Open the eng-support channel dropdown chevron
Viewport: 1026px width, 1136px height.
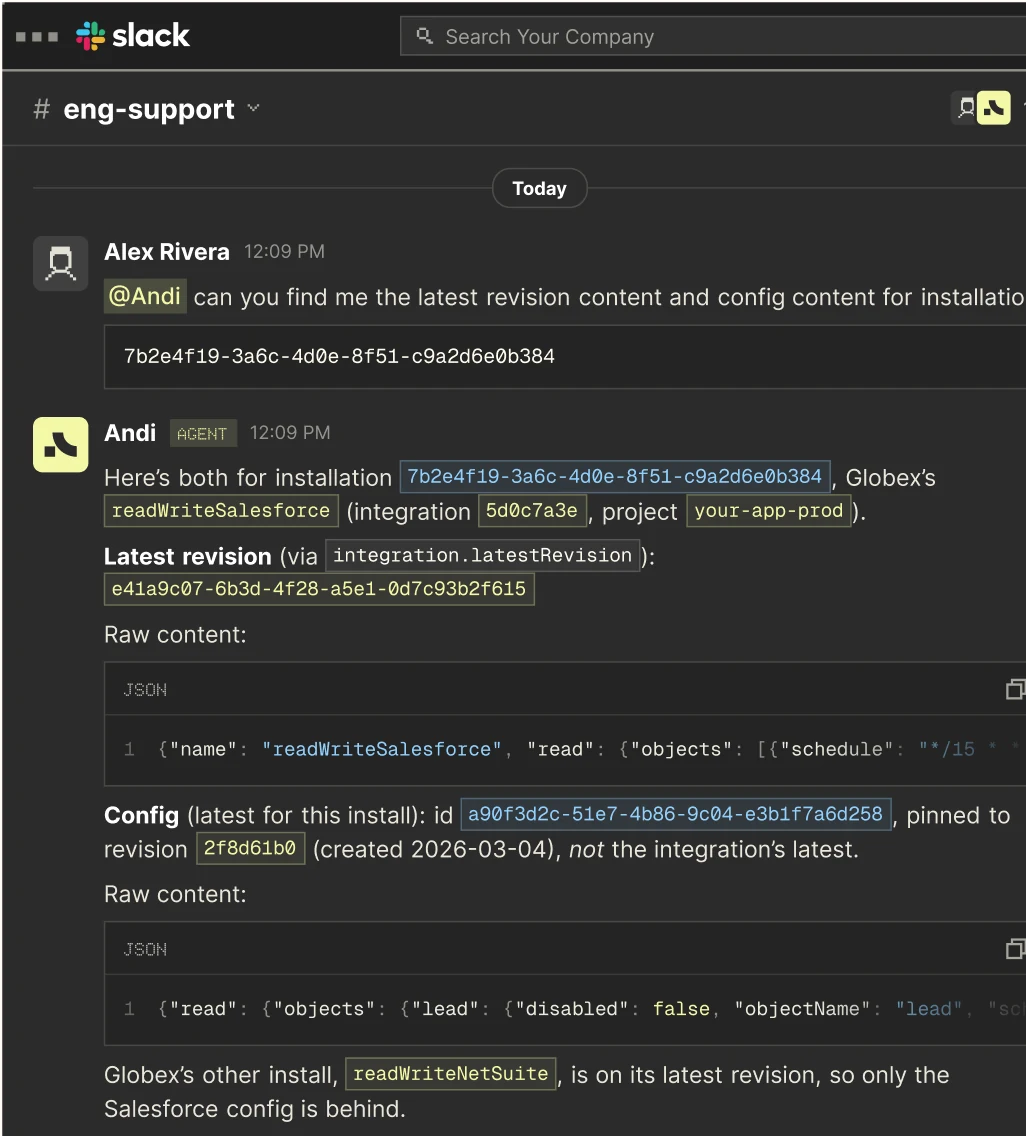click(x=253, y=109)
